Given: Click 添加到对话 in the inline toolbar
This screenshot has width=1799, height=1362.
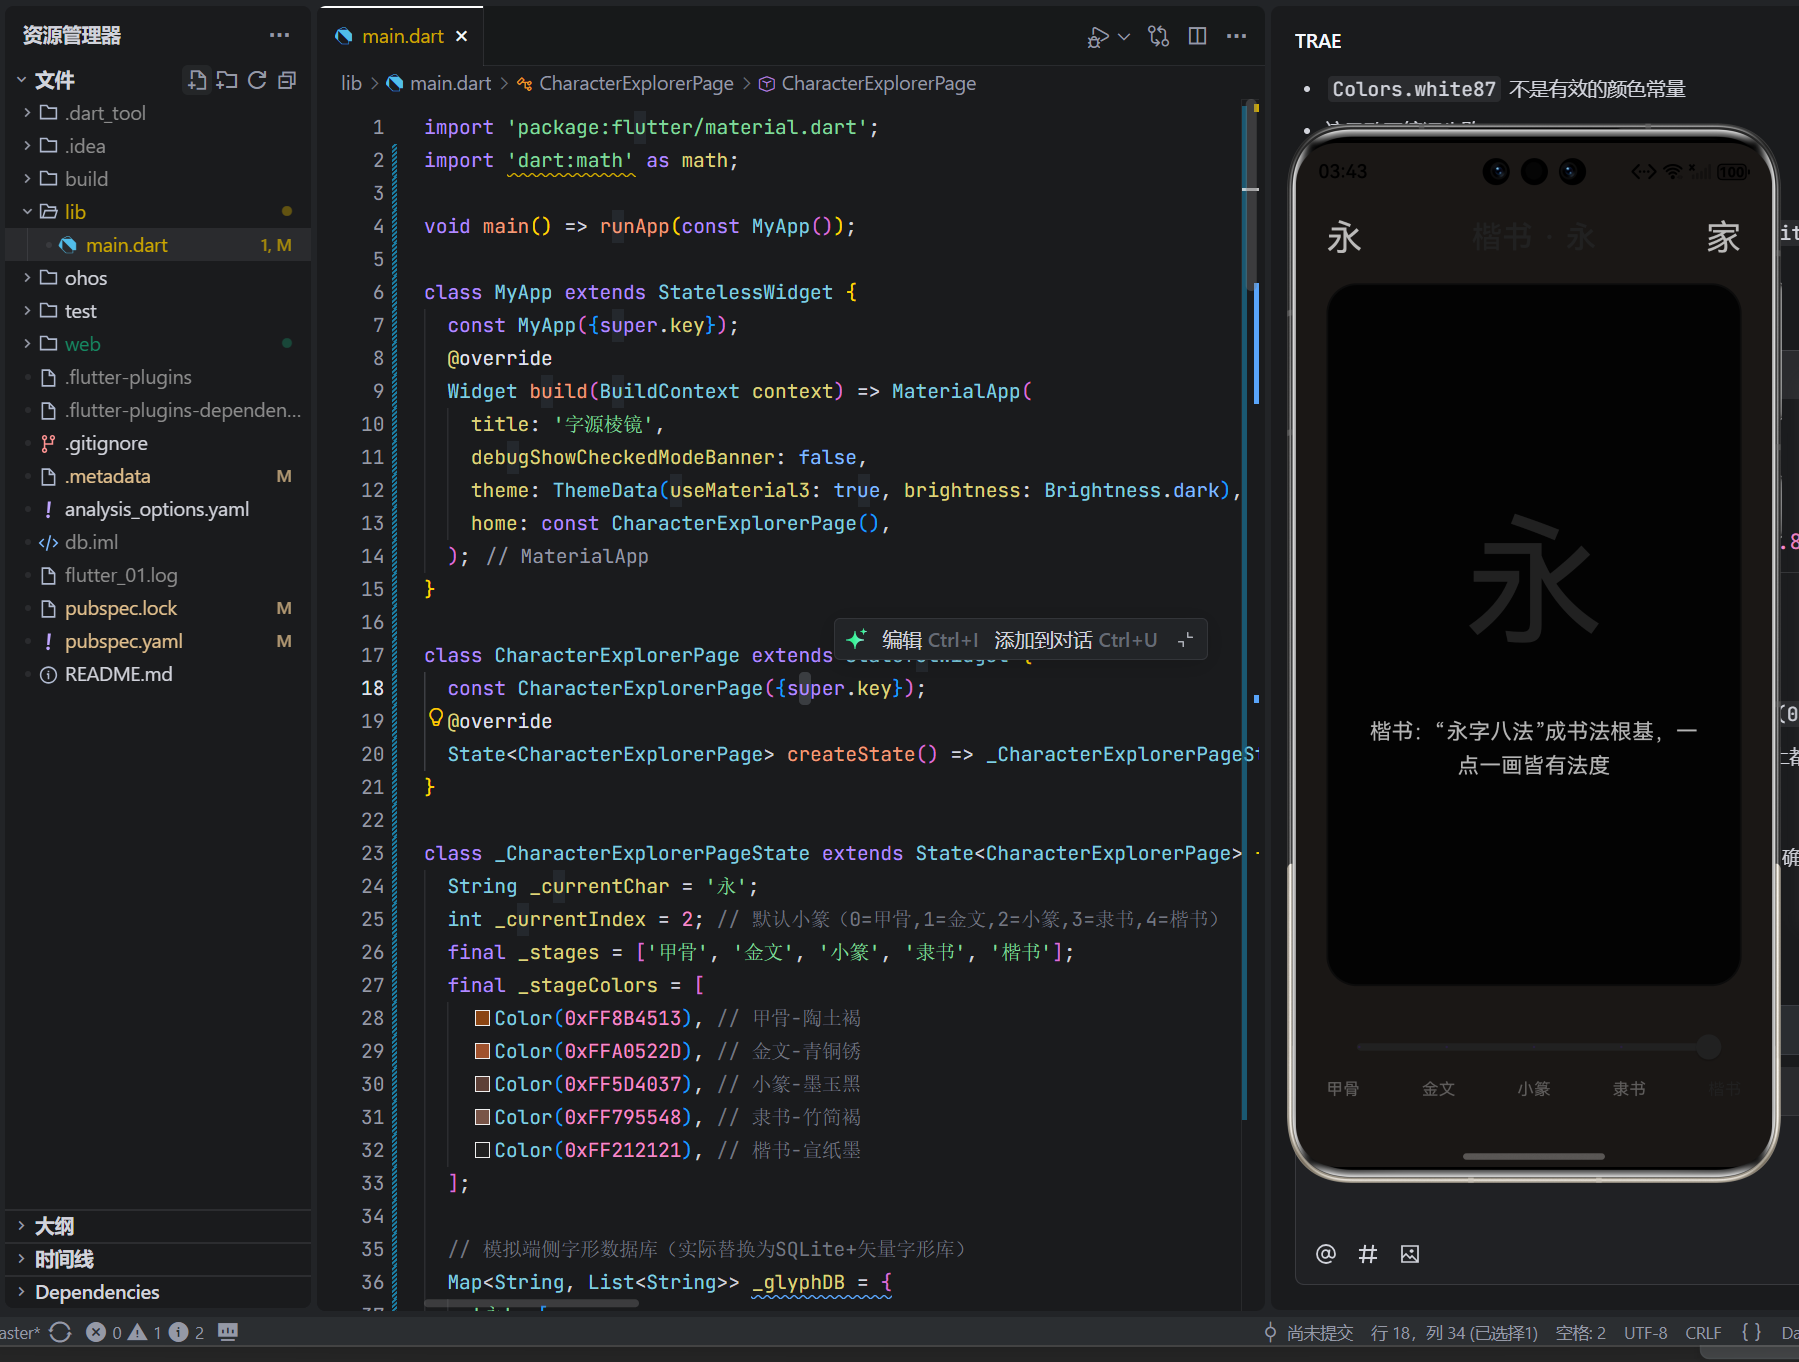Looking at the screenshot, I should (1043, 640).
